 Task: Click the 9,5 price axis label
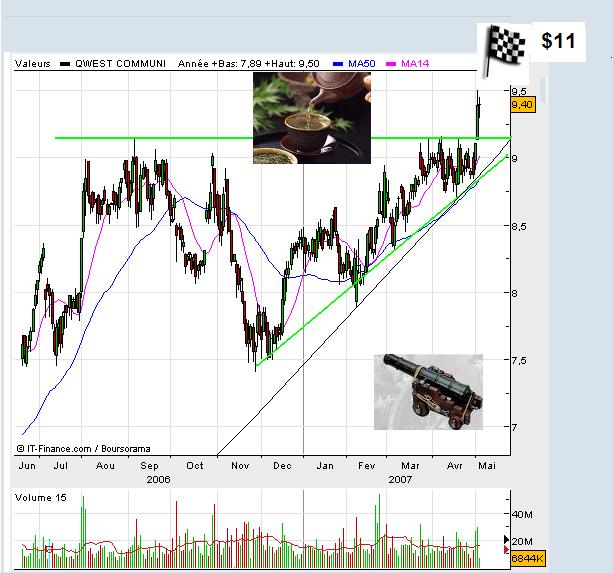pyautogui.click(x=519, y=91)
